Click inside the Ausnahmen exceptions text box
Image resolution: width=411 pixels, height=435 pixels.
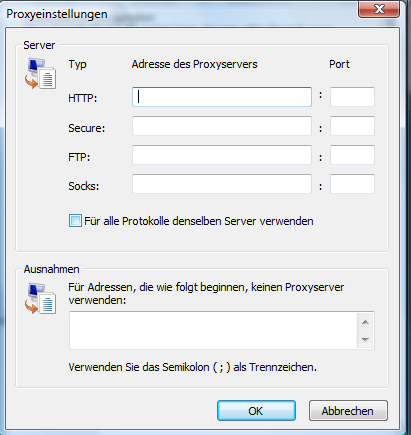click(213, 331)
